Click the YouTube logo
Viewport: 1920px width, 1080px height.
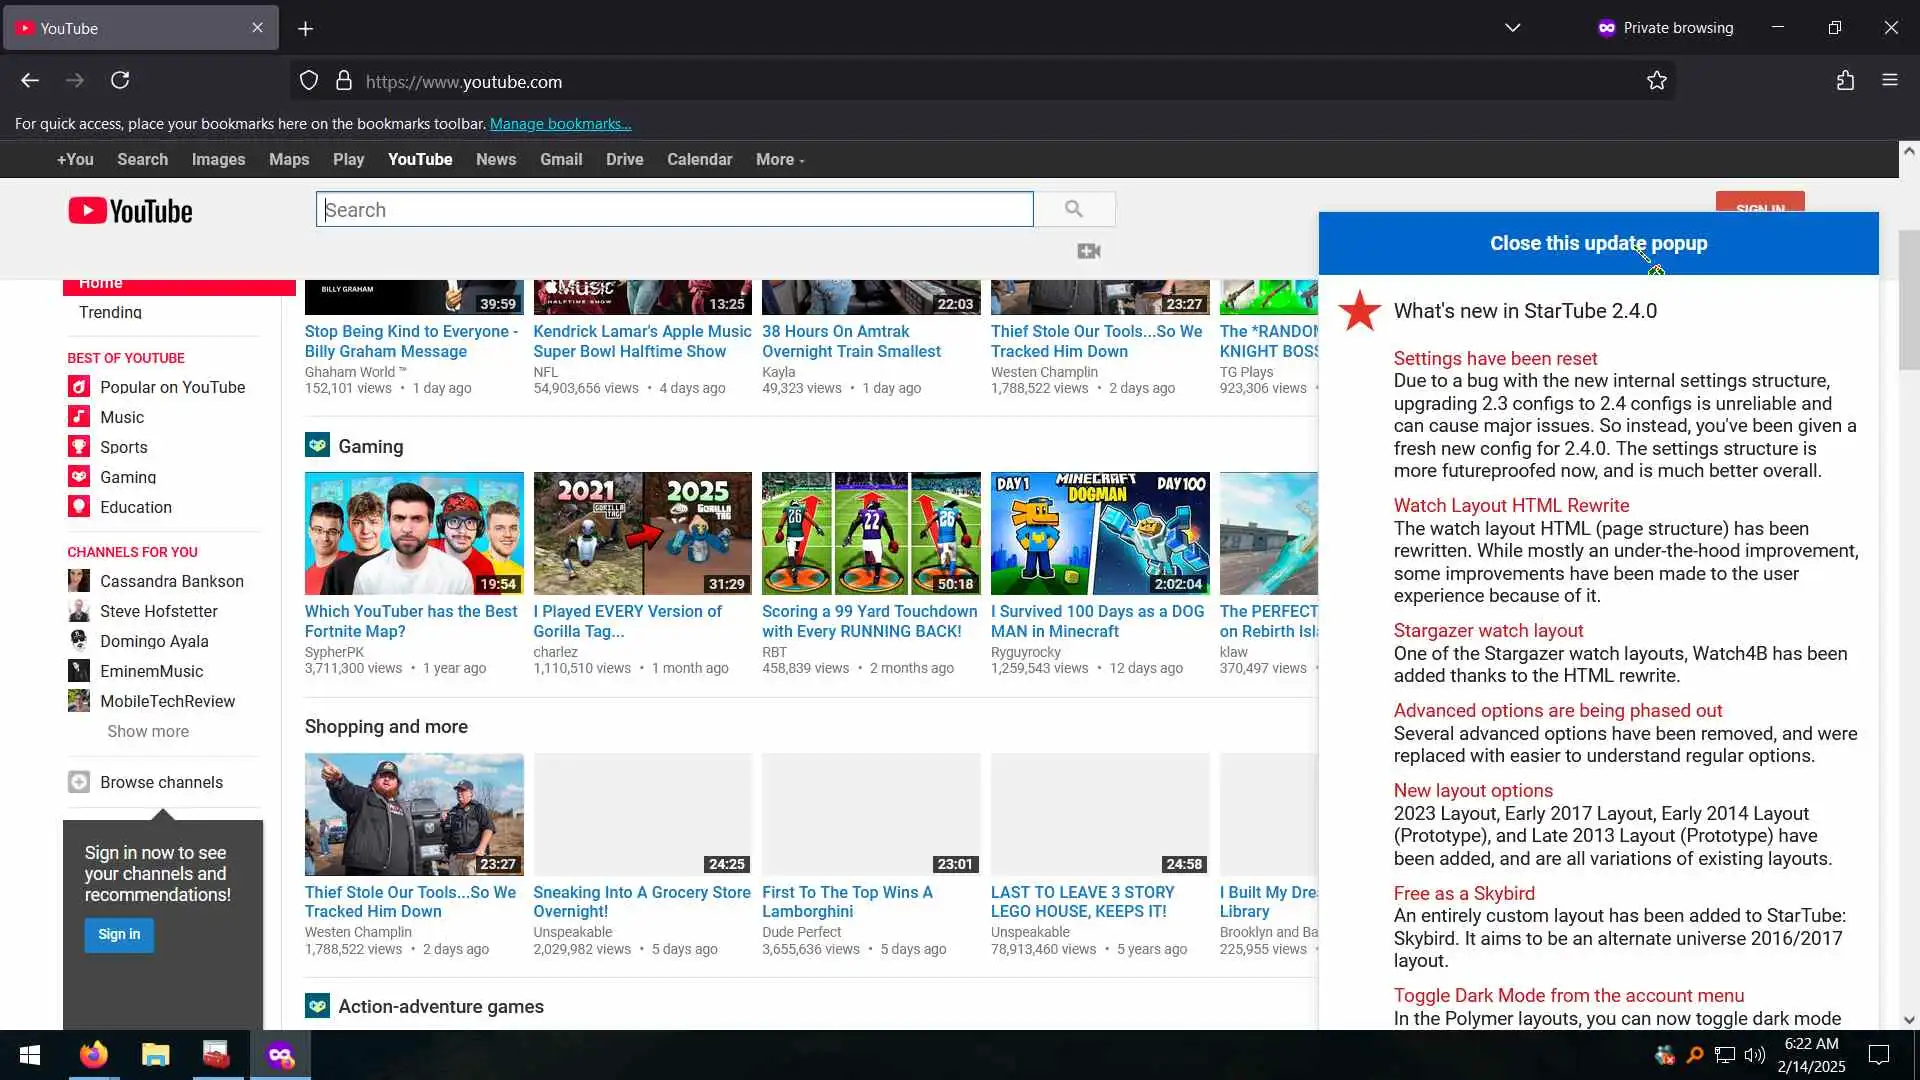tap(130, 211)
